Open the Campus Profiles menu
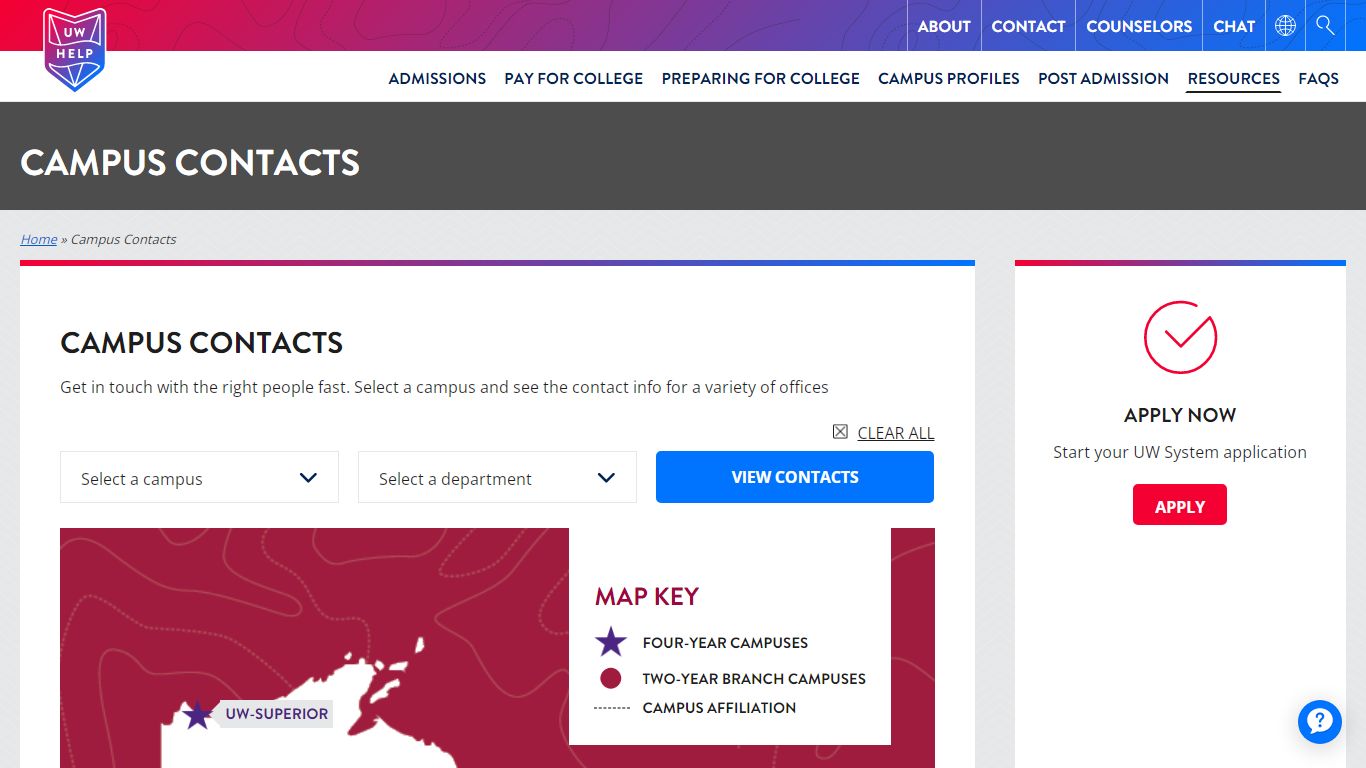The width and height of the screenshot is (1366, 768). click(949, 78)
